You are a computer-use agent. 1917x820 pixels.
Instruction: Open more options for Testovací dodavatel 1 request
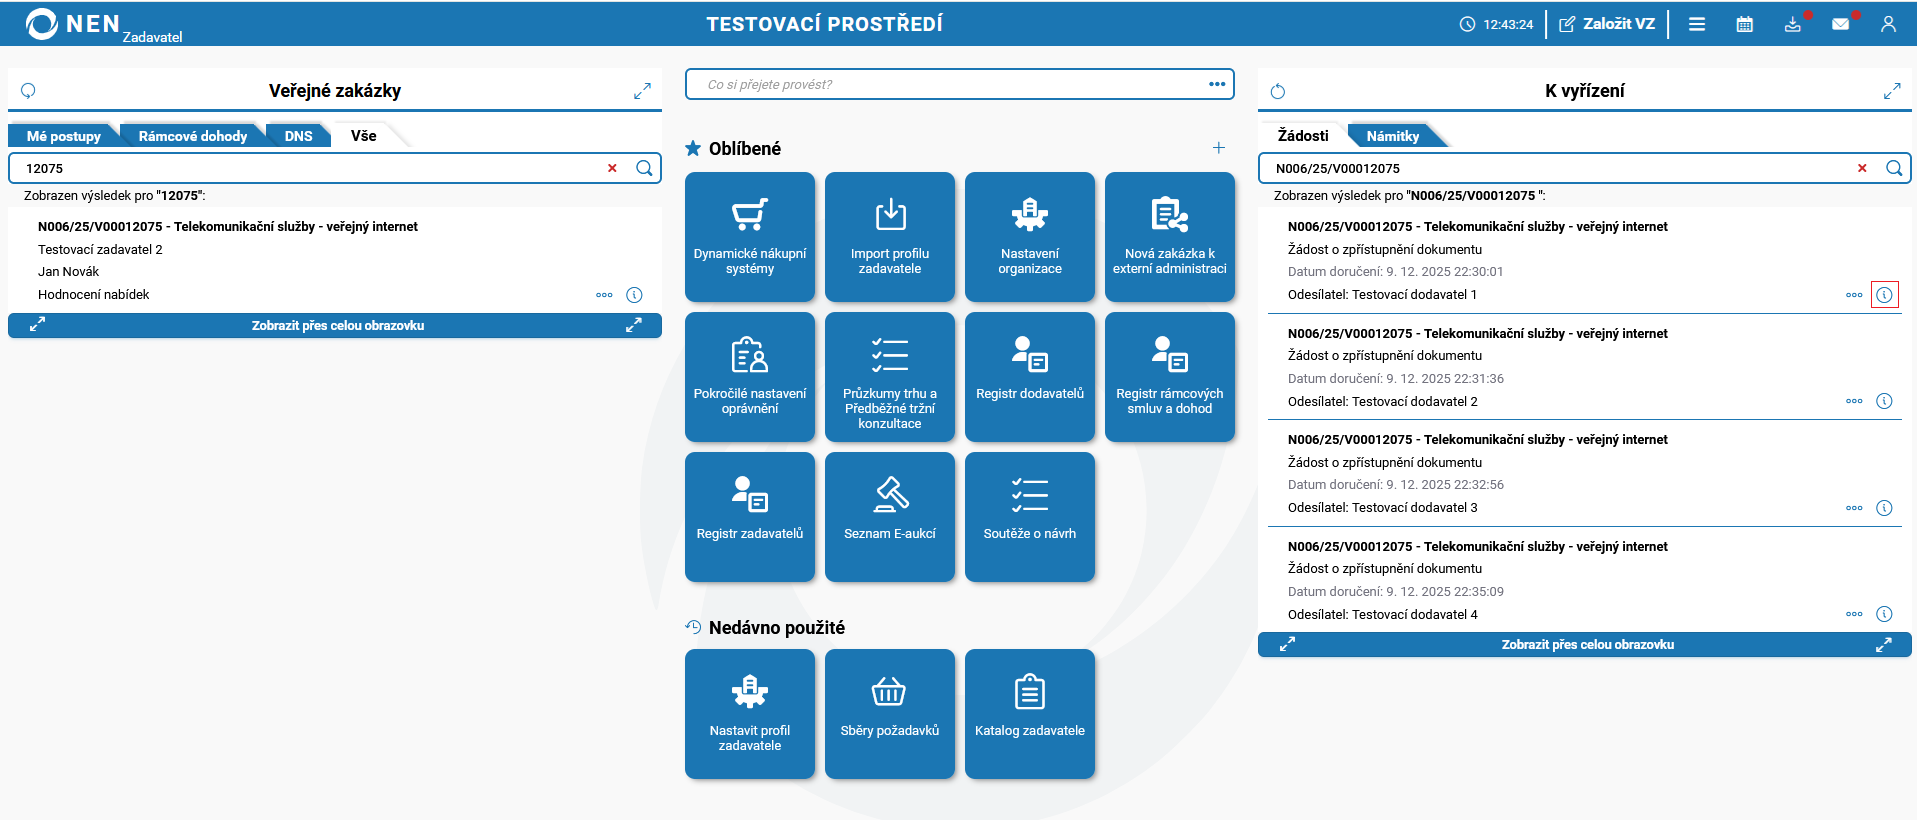click(1854, 295)
